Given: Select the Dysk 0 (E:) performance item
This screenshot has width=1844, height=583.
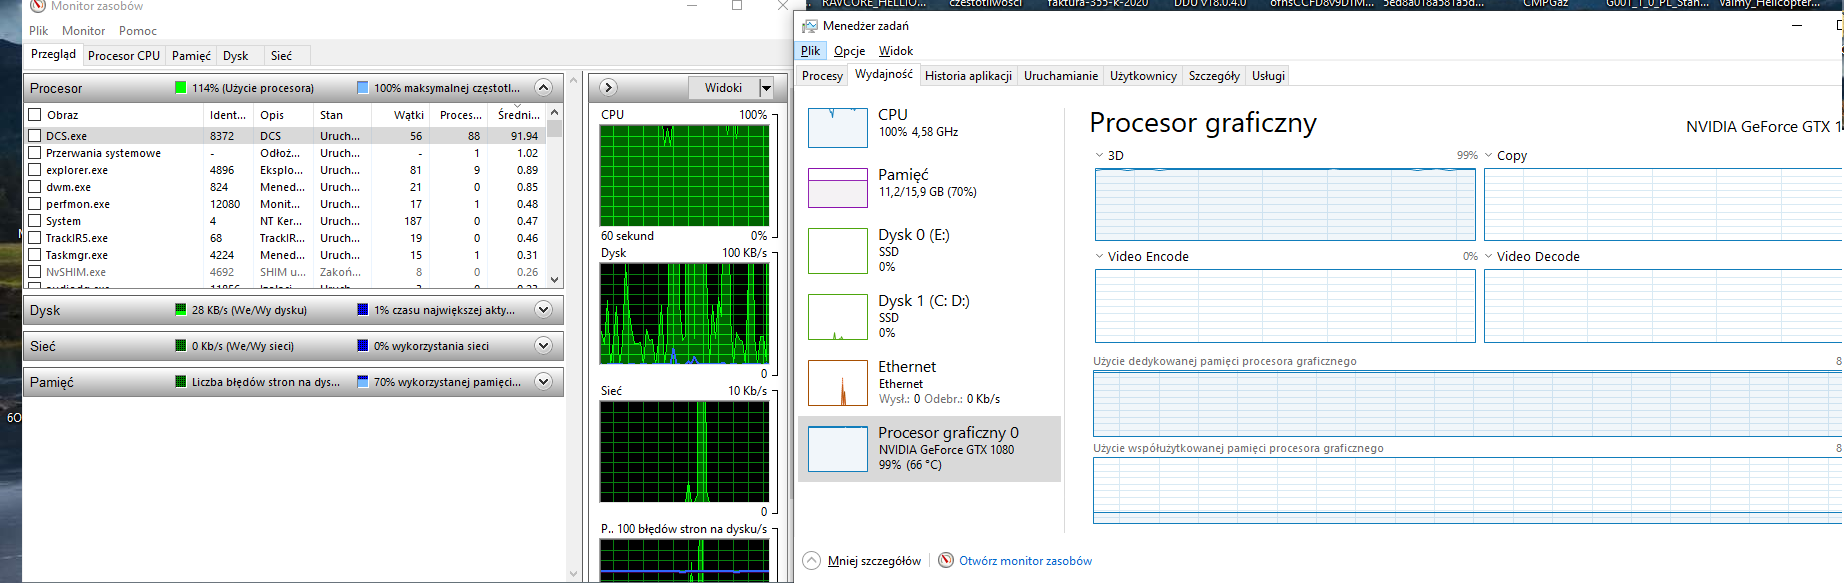Looking at the screenshot, I should tap(930, 250).
